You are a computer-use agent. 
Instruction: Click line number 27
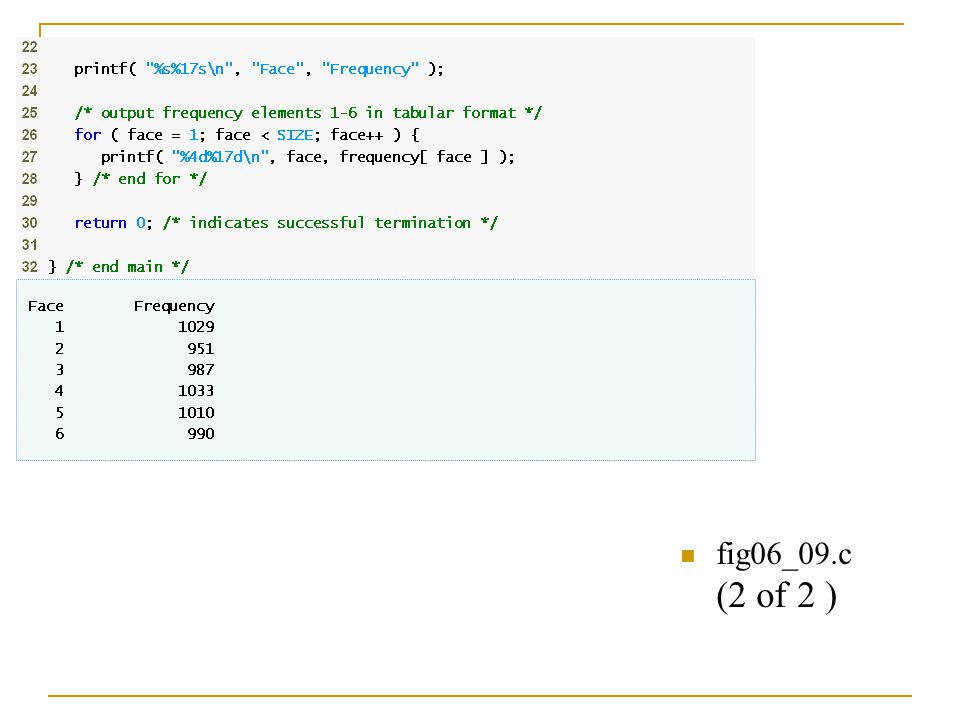tap(29, 157)
